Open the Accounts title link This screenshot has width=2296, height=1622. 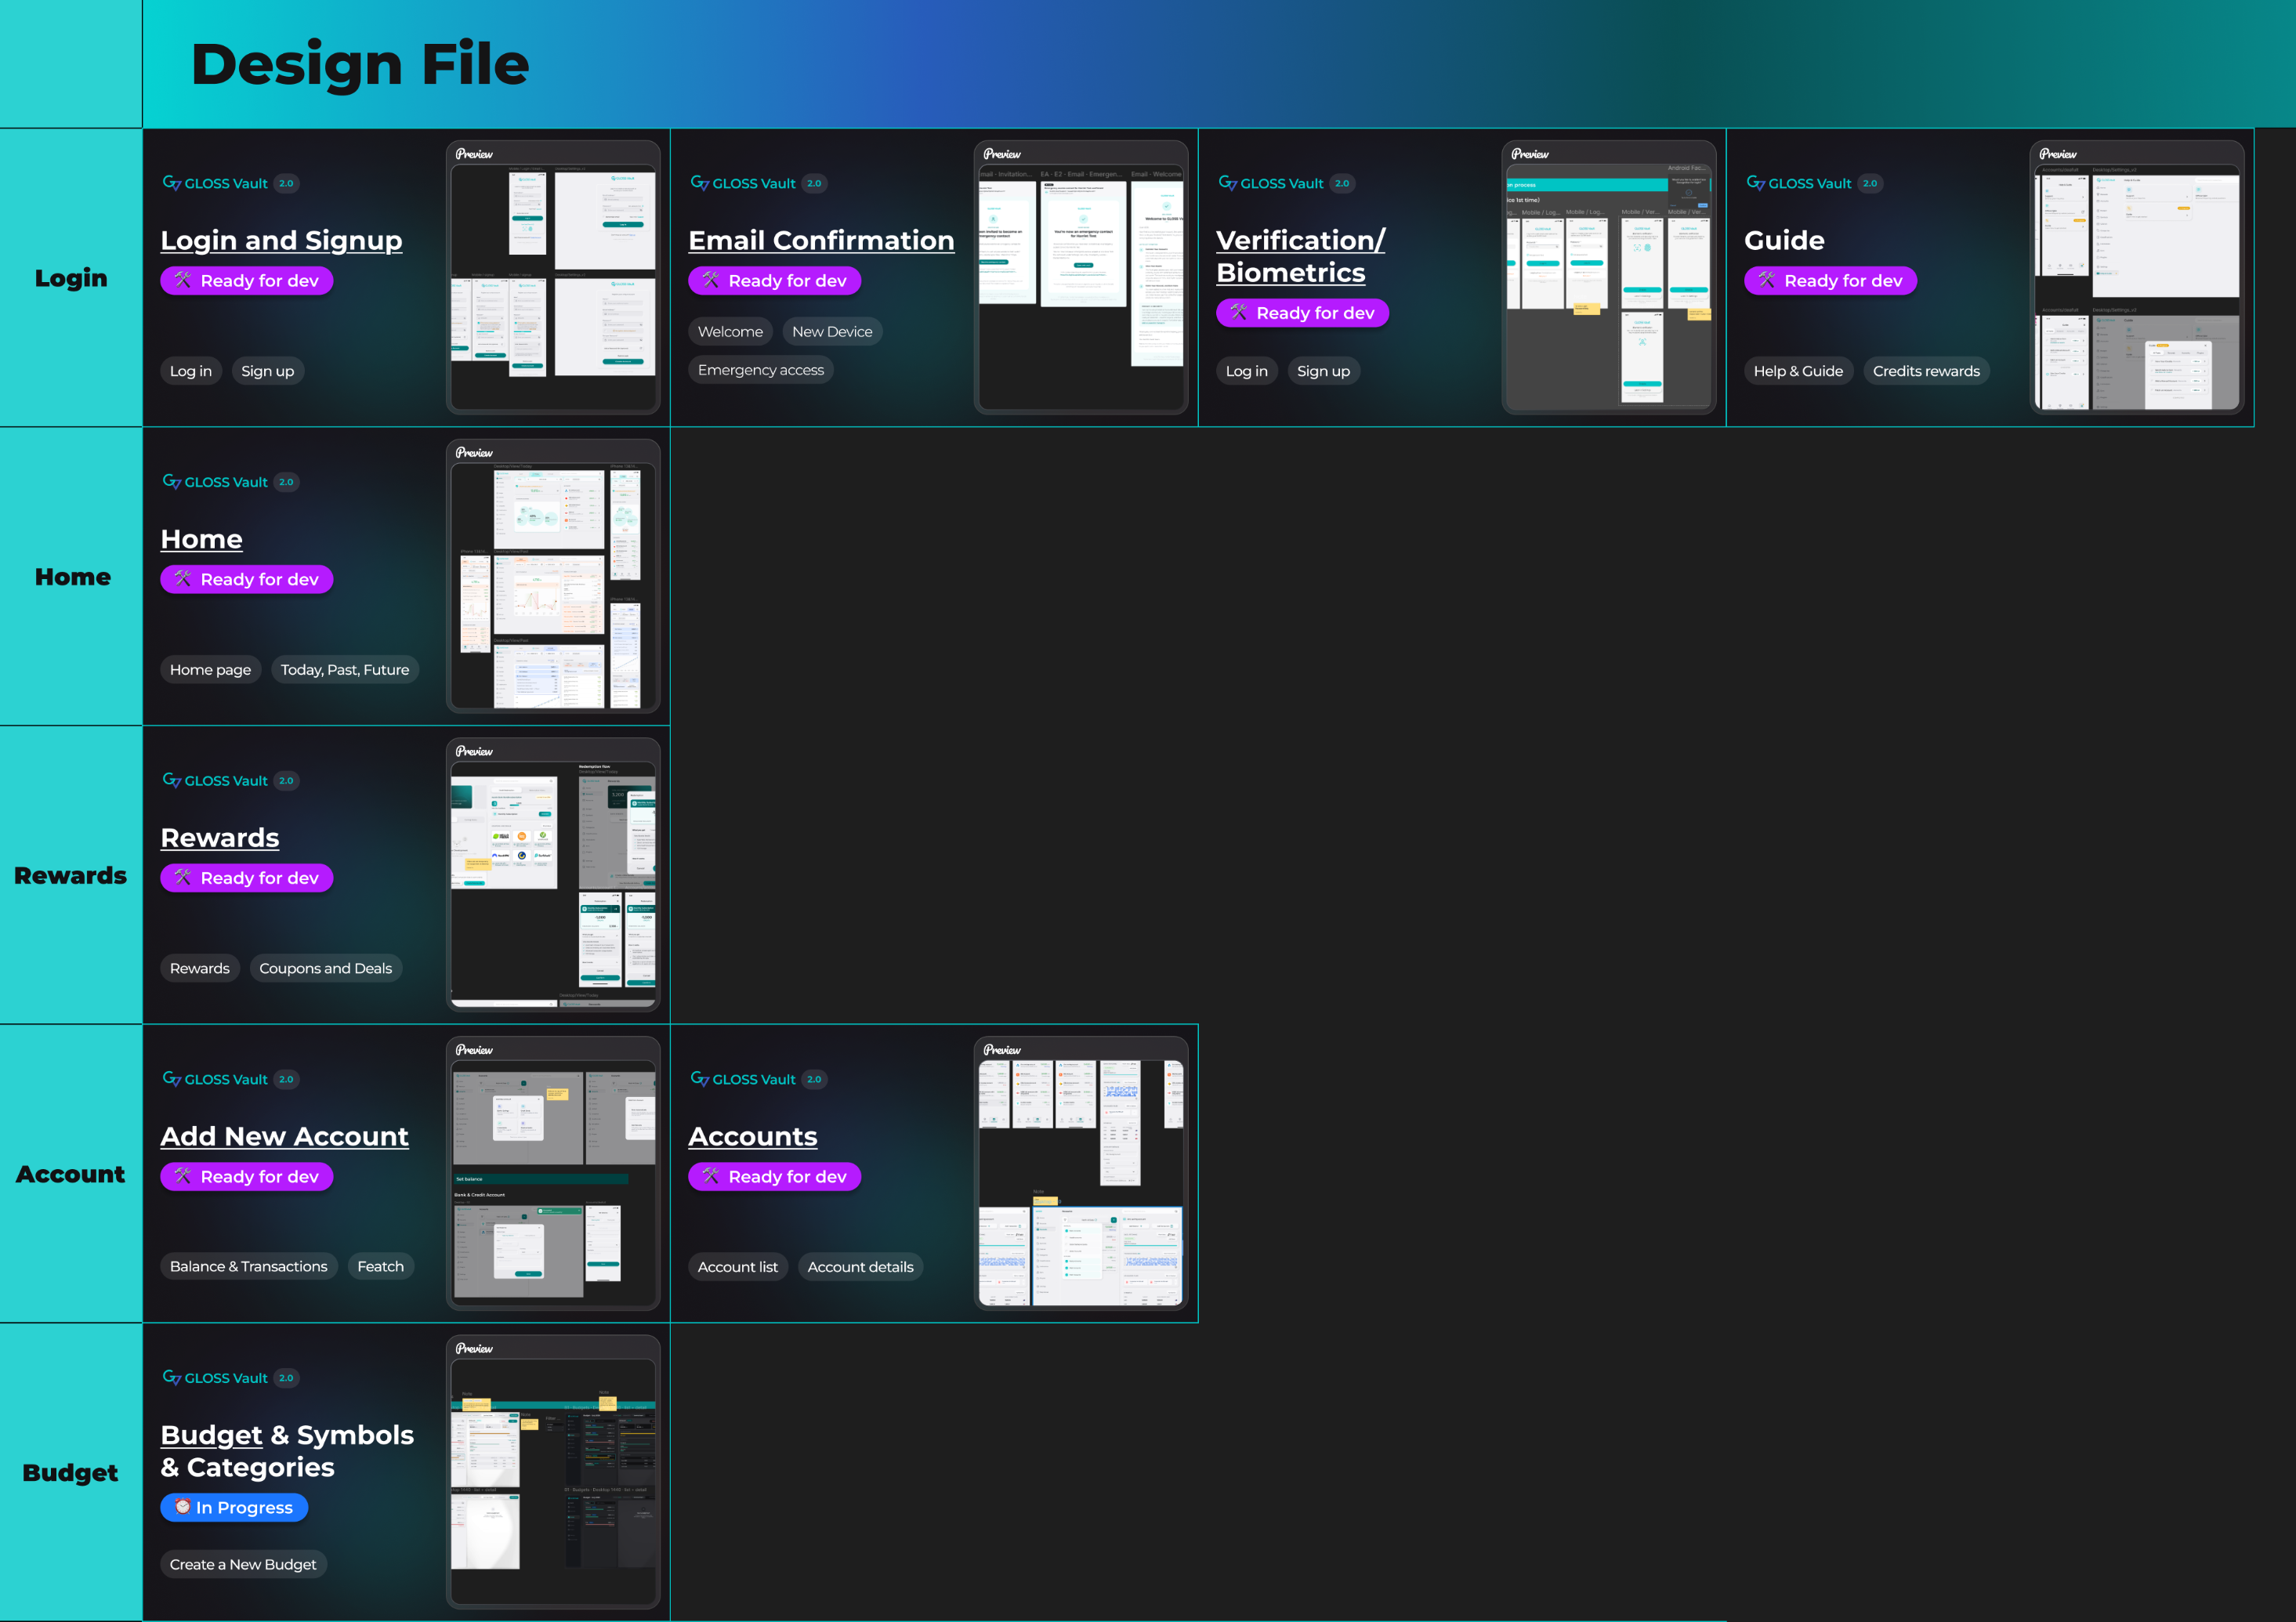pos(753,1136)
